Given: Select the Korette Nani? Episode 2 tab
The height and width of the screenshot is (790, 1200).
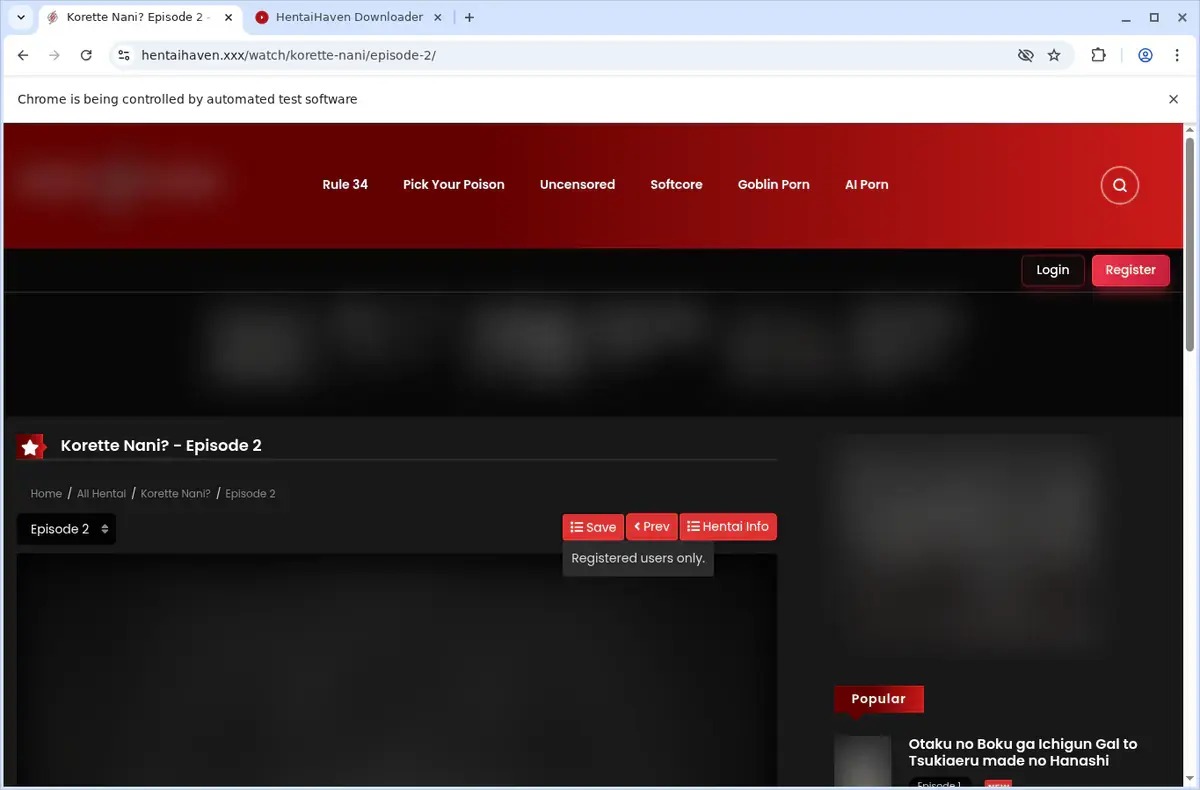Looking at the screenshot, I should pos(138,17).
